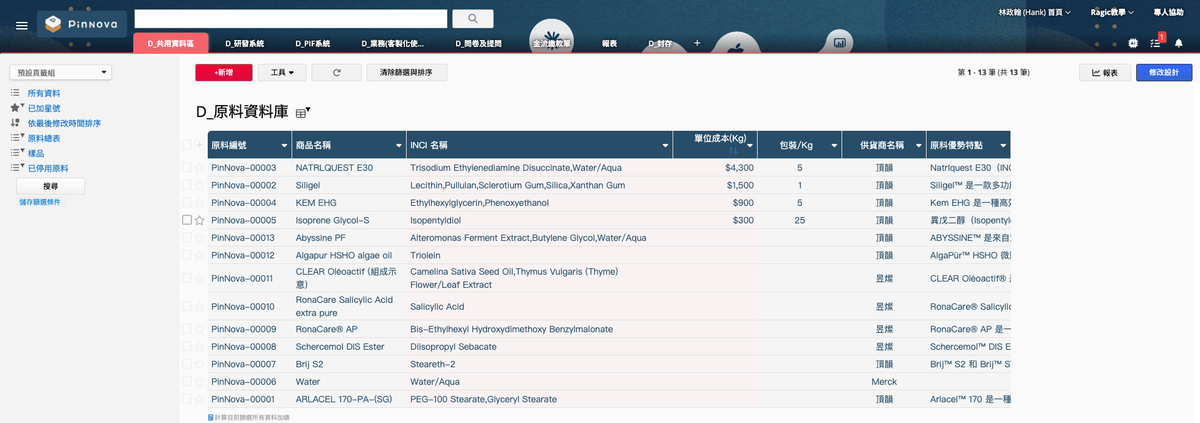This screenshot has width=1200, height=423.
Task: Switch to the D_研發系統 tab
Action: click(244, 44)
